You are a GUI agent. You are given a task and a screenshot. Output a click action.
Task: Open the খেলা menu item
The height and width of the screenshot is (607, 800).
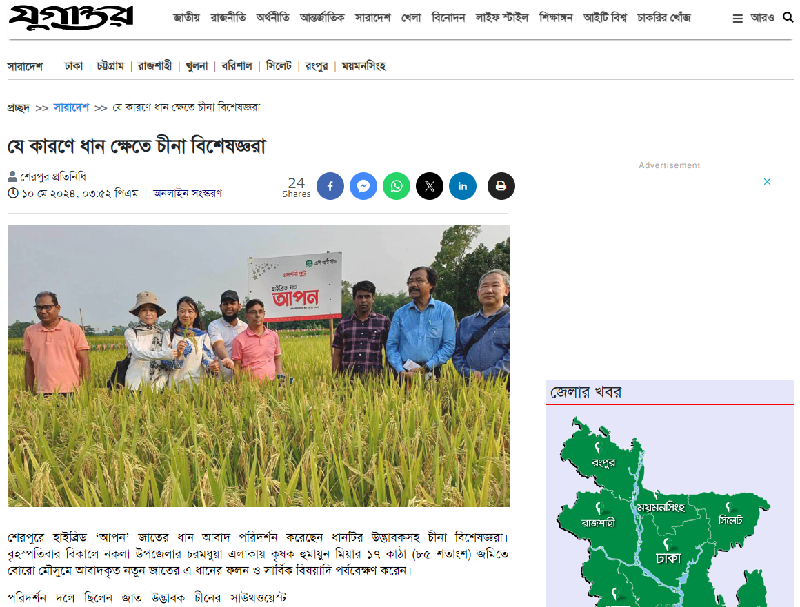(411, 18)
